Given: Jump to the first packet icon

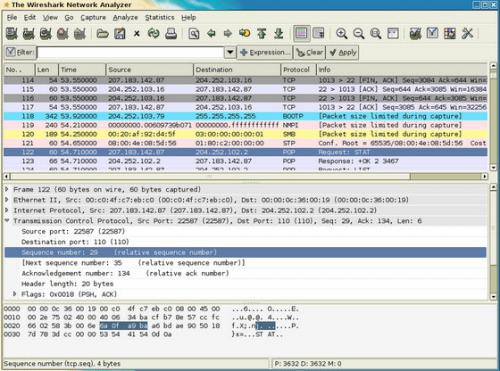Looking at the screenshot, I should tap(262, 34).
